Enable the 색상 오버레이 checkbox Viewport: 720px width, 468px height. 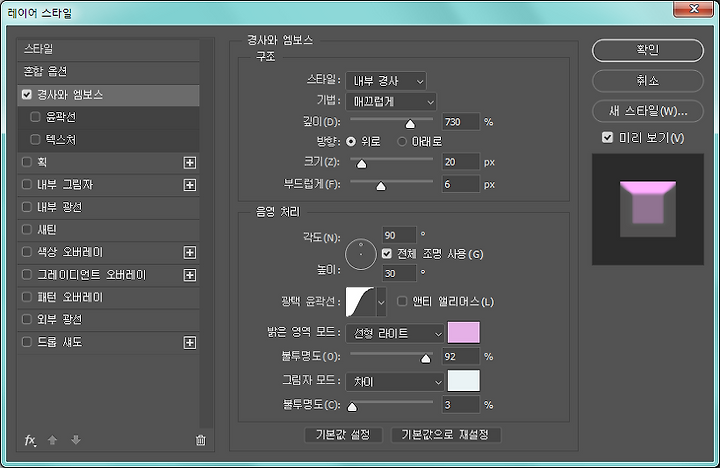(27, 252)
